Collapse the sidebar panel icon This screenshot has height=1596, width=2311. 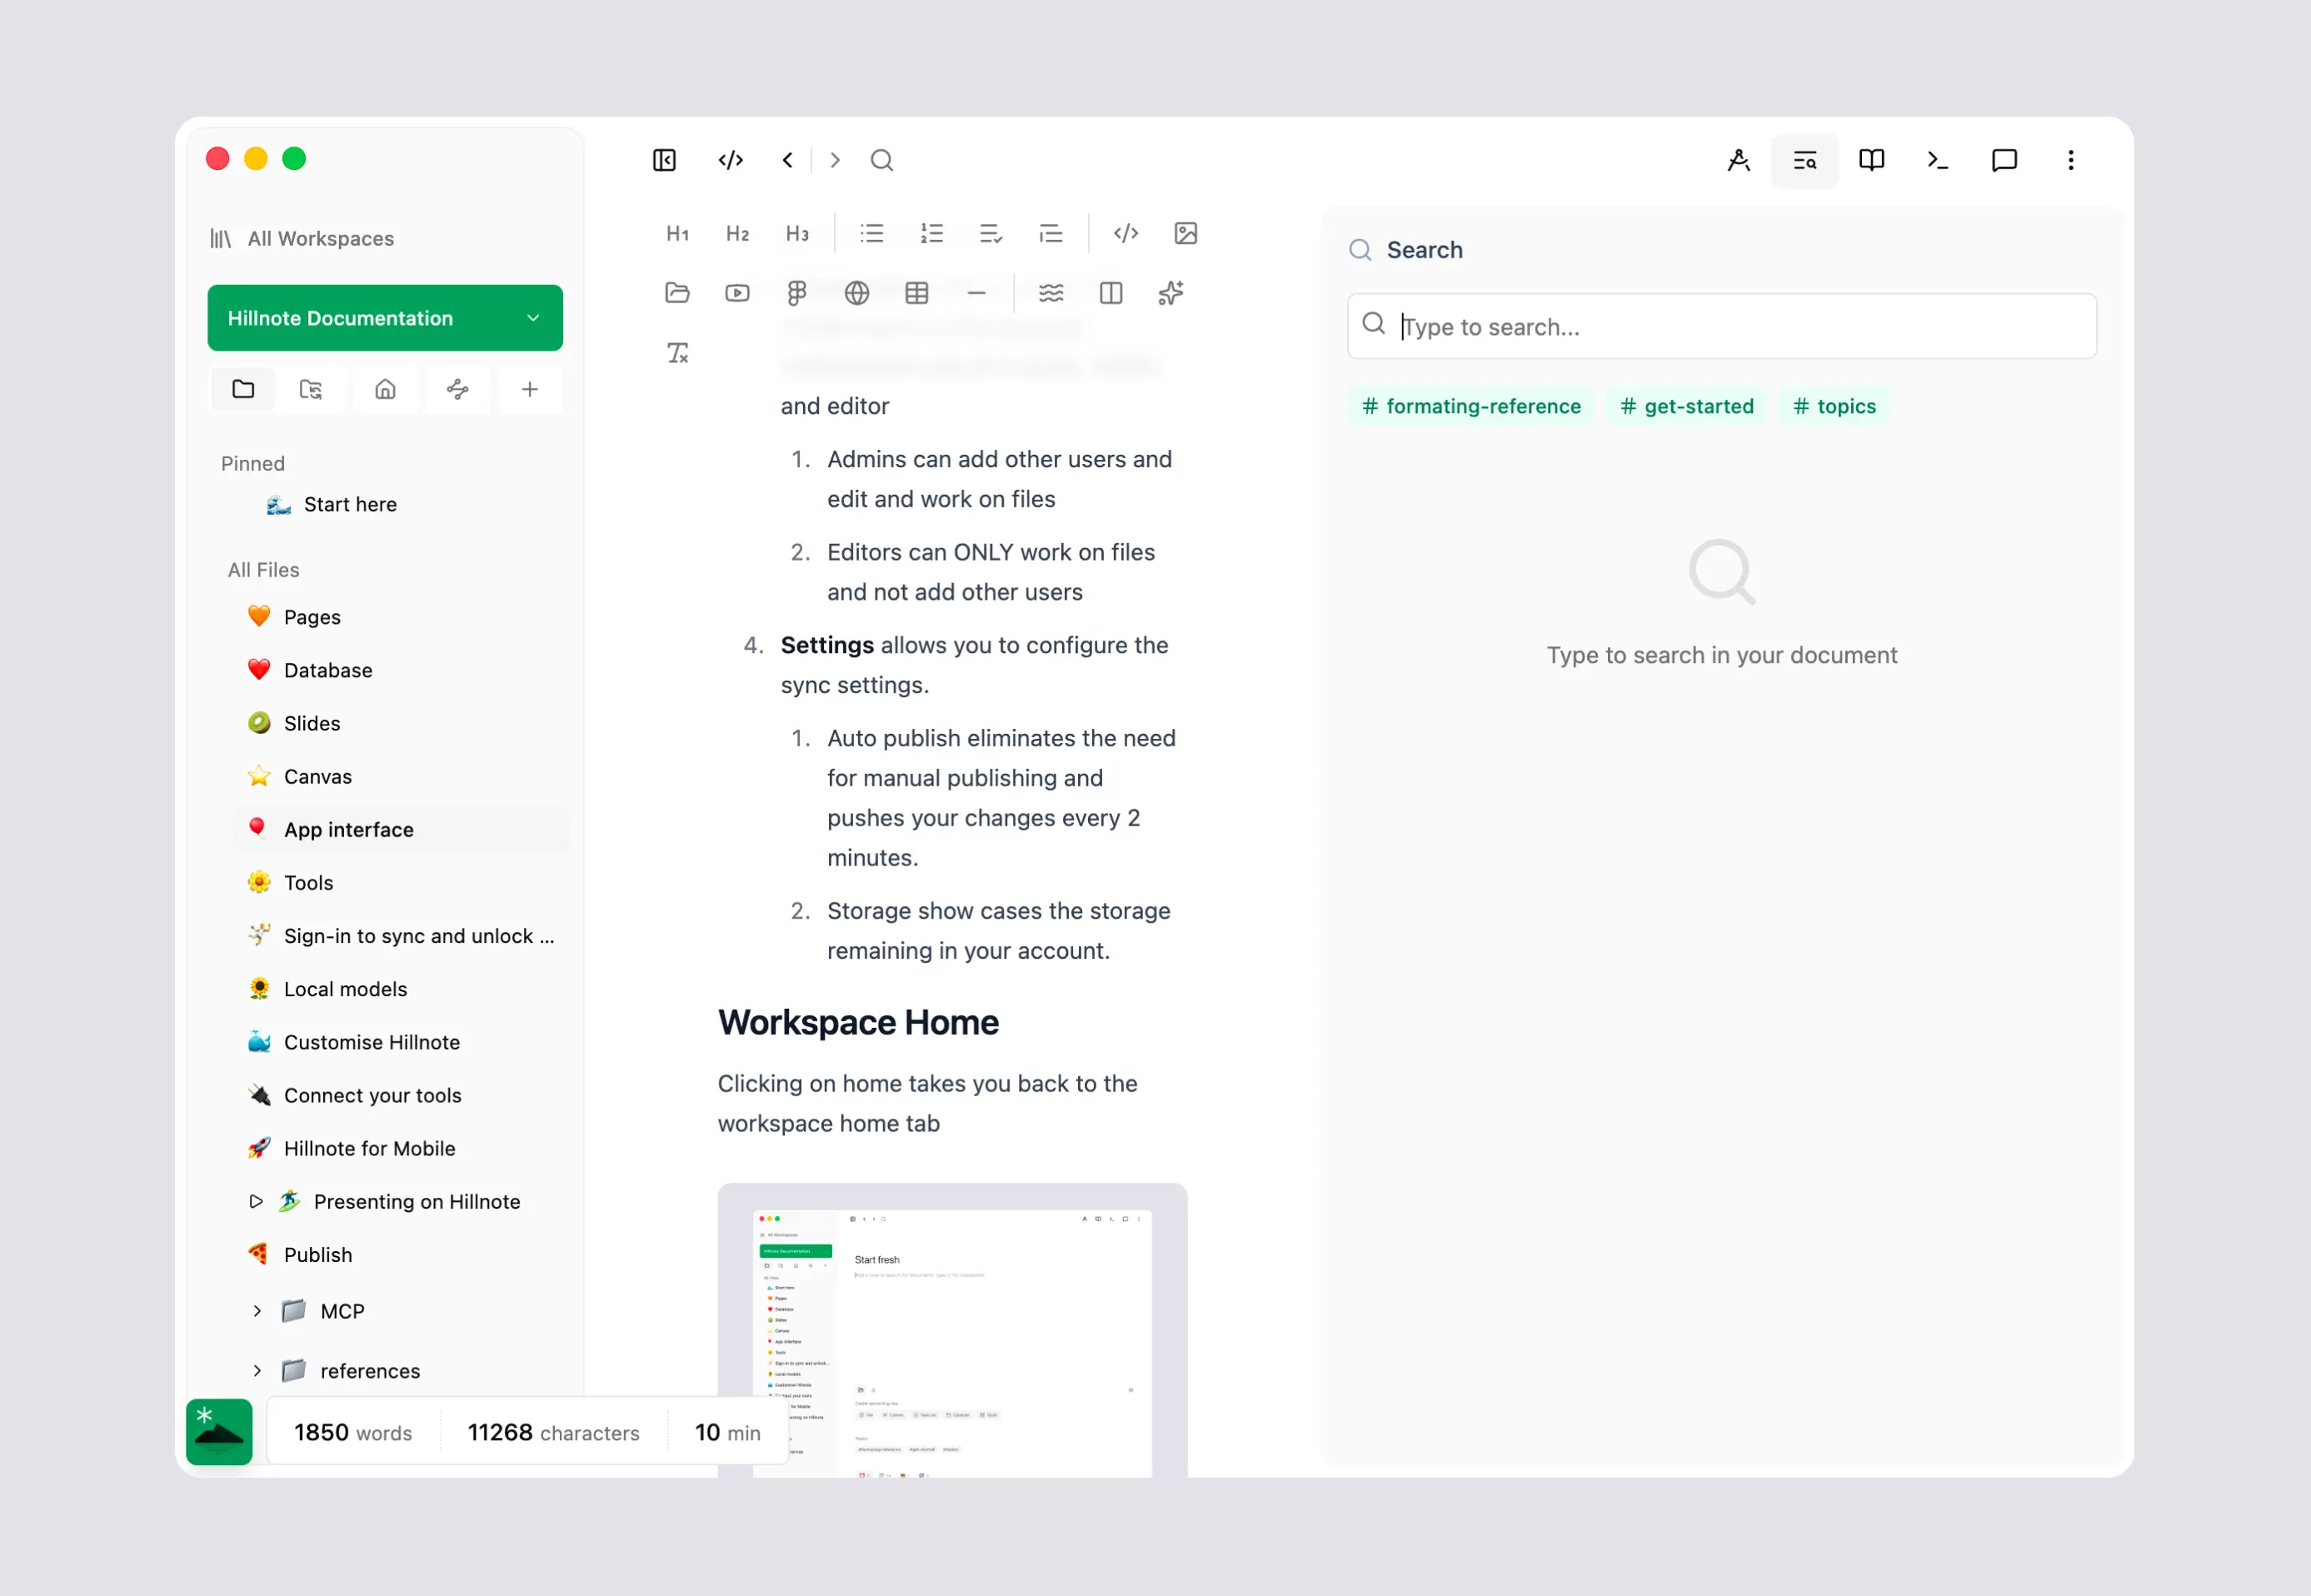point(664,160)
